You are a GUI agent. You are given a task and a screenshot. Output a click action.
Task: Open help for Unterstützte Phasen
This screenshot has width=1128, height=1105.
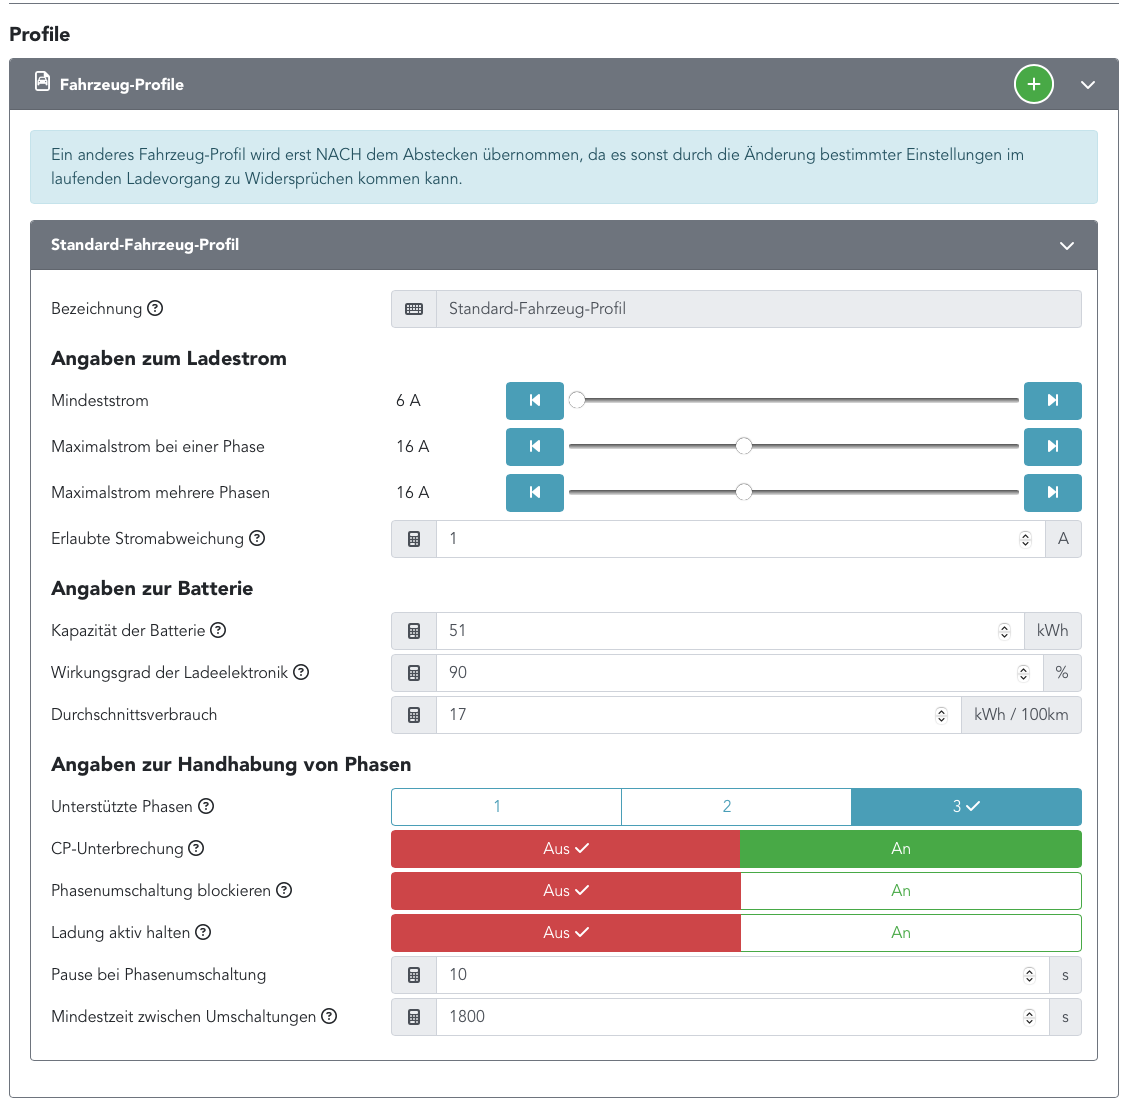coord(206,806)
